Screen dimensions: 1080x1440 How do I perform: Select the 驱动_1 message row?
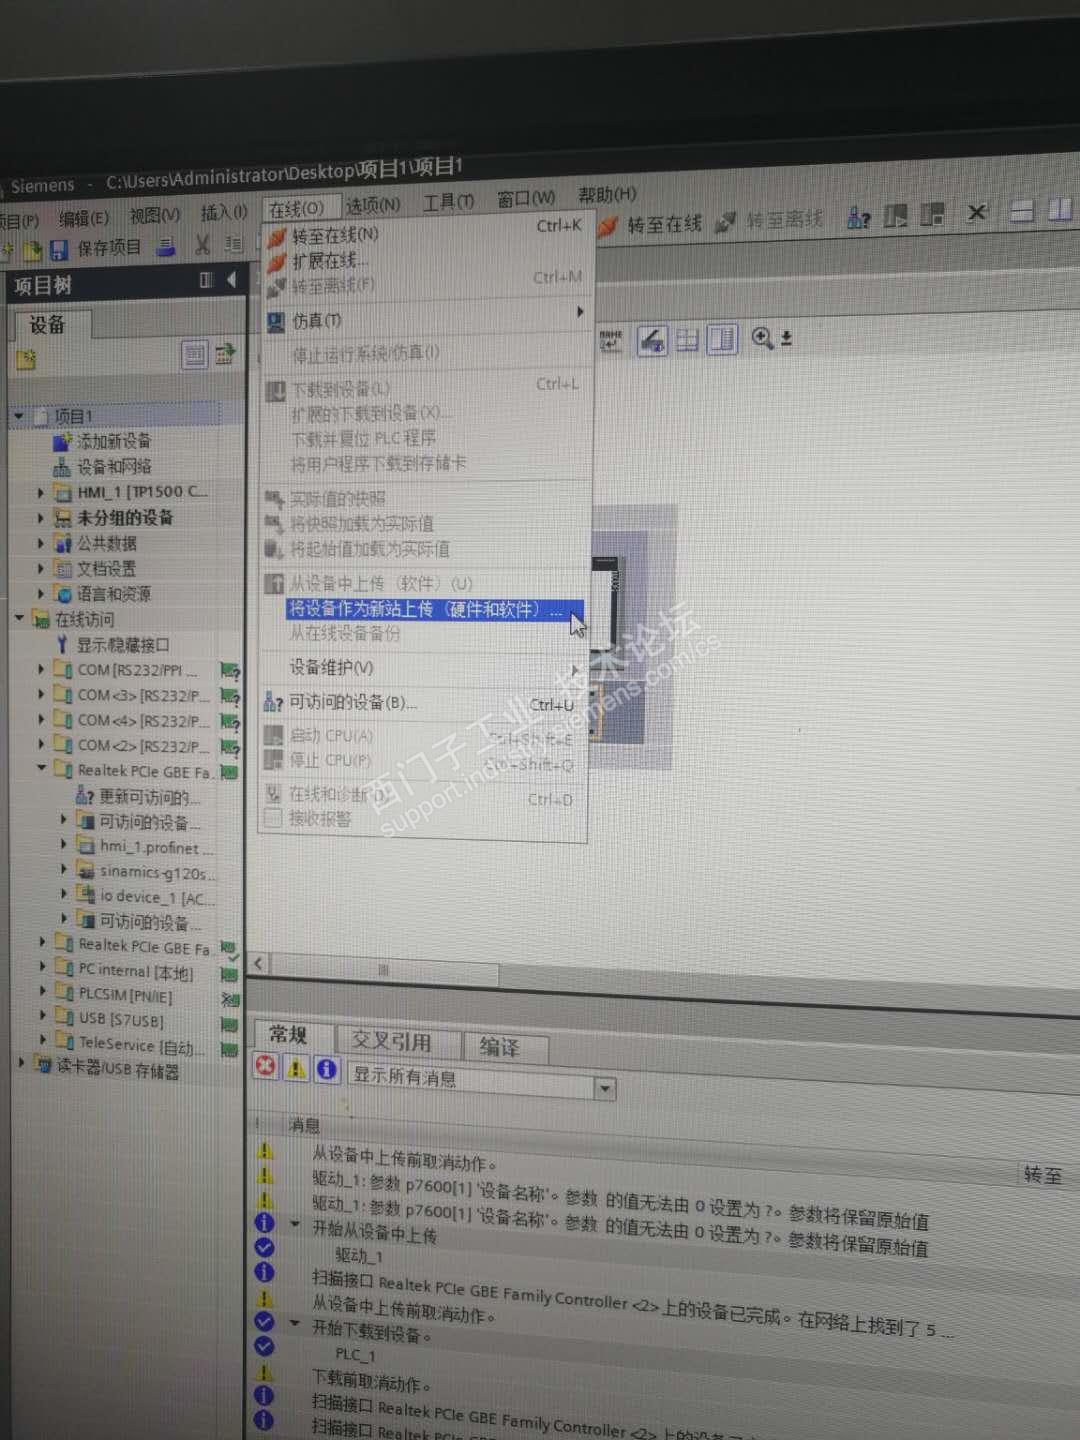(358, 1256)
